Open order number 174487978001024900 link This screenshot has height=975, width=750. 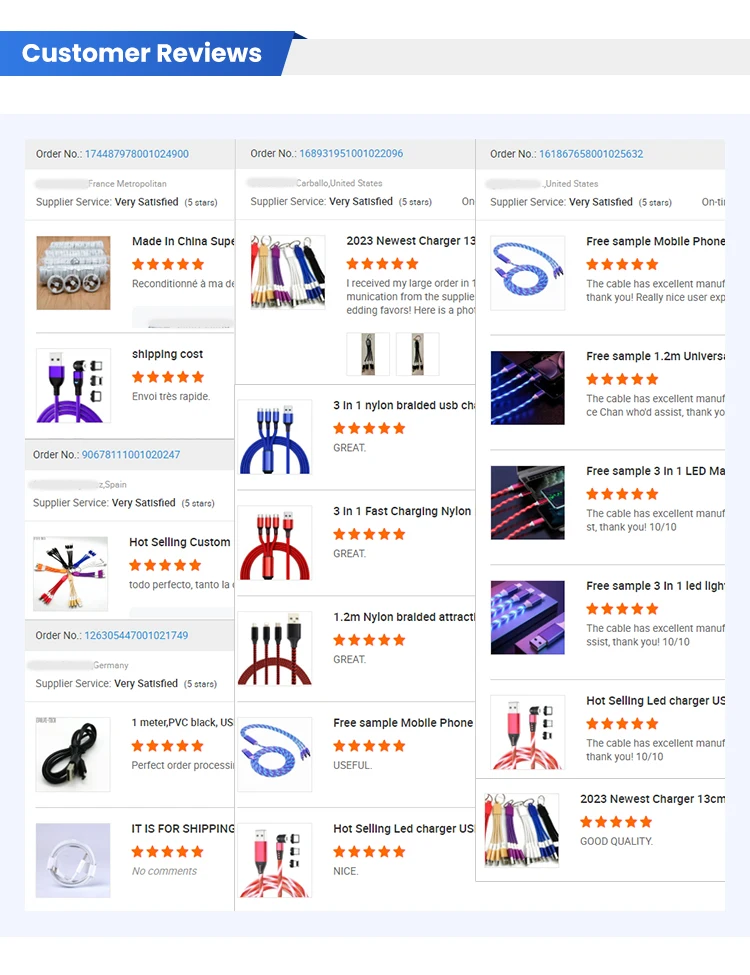pyautogui.click(x=137, y=154)
